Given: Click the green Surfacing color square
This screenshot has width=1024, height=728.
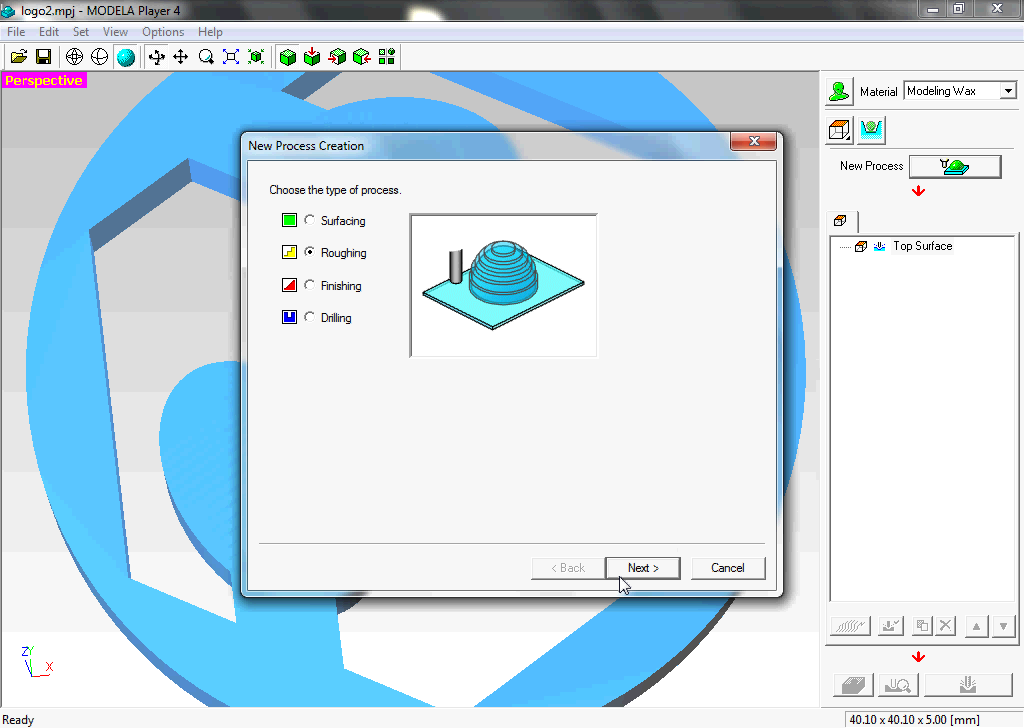Looking at the screenshot, I should (x=289, y=220).
